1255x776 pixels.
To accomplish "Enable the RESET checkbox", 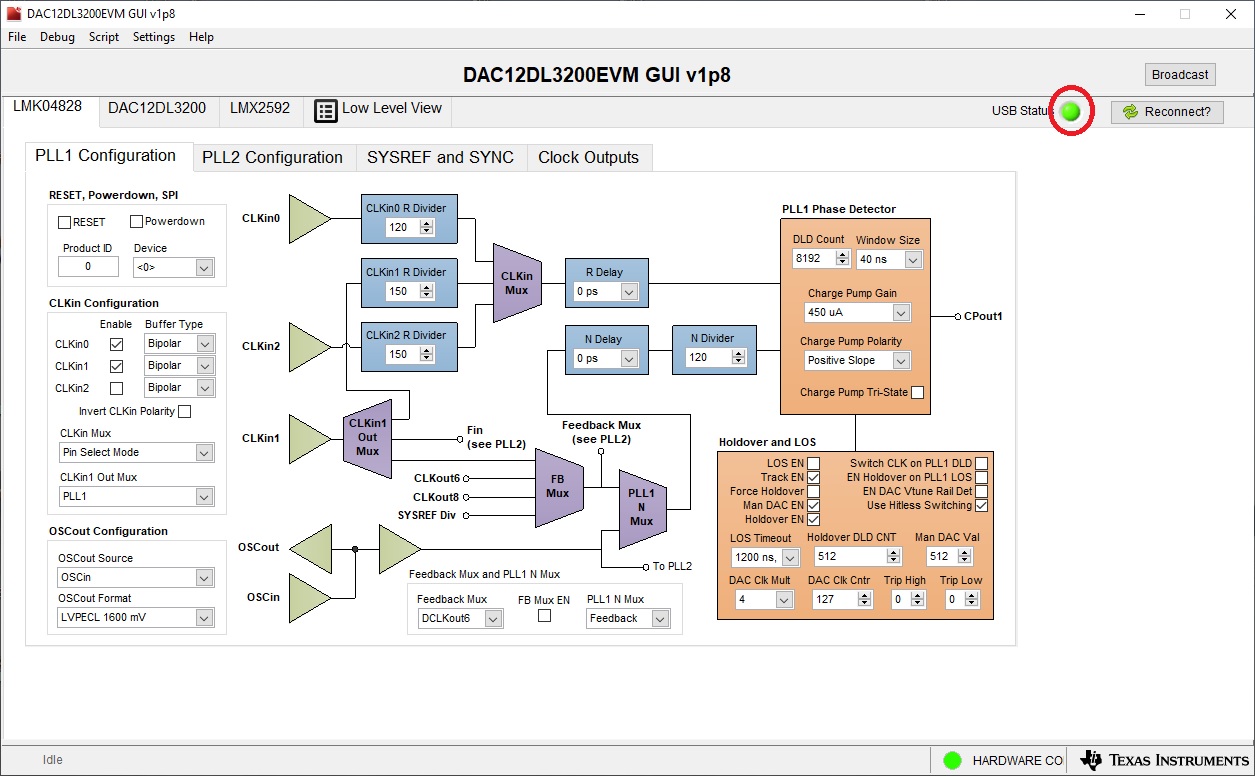I will click(65, 222).
